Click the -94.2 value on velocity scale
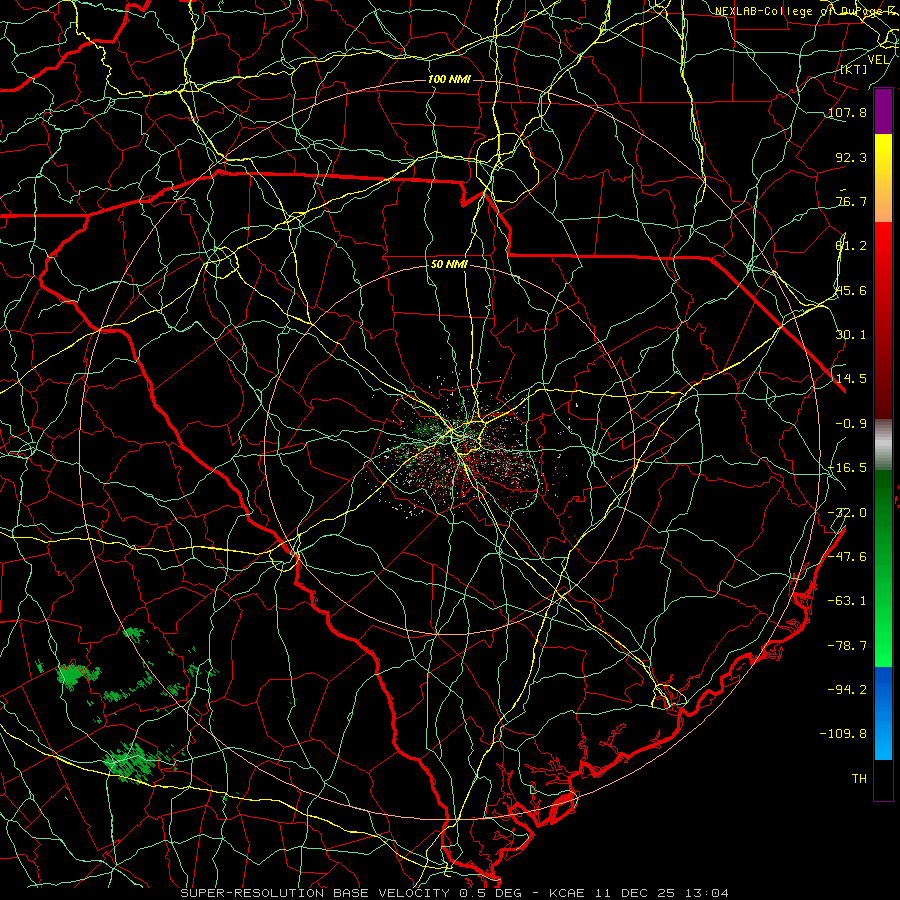The image size is (900, 900). click(847, 689)
